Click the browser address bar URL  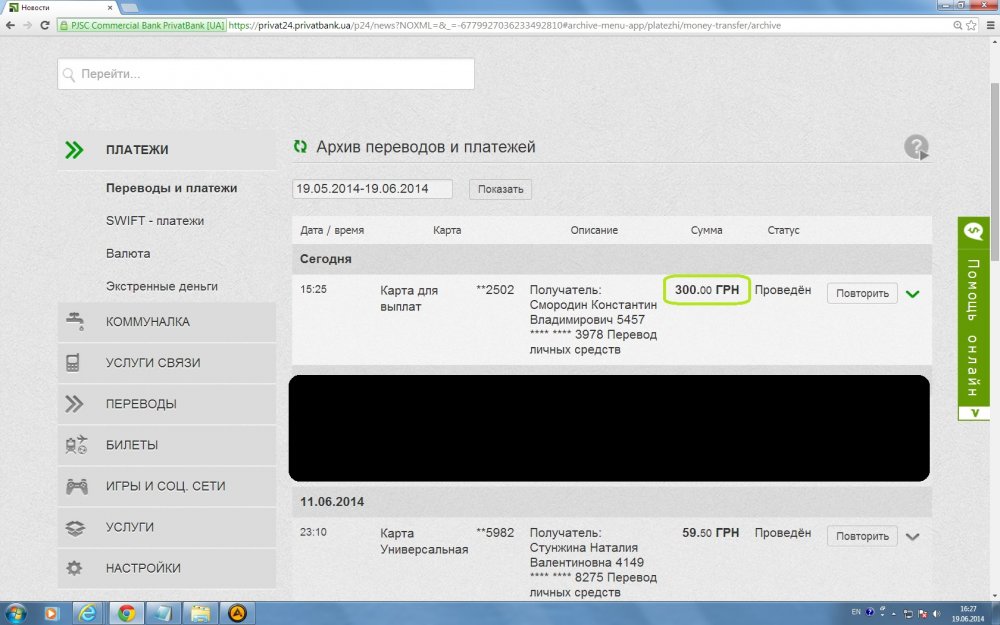tap(504, 26)
